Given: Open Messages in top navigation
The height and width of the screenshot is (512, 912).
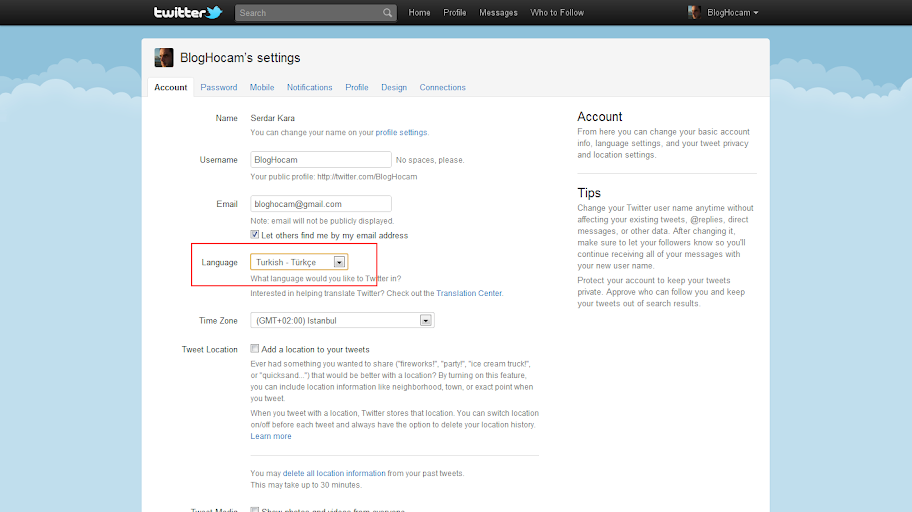Looking at the screenshot, I should [498, 13].
